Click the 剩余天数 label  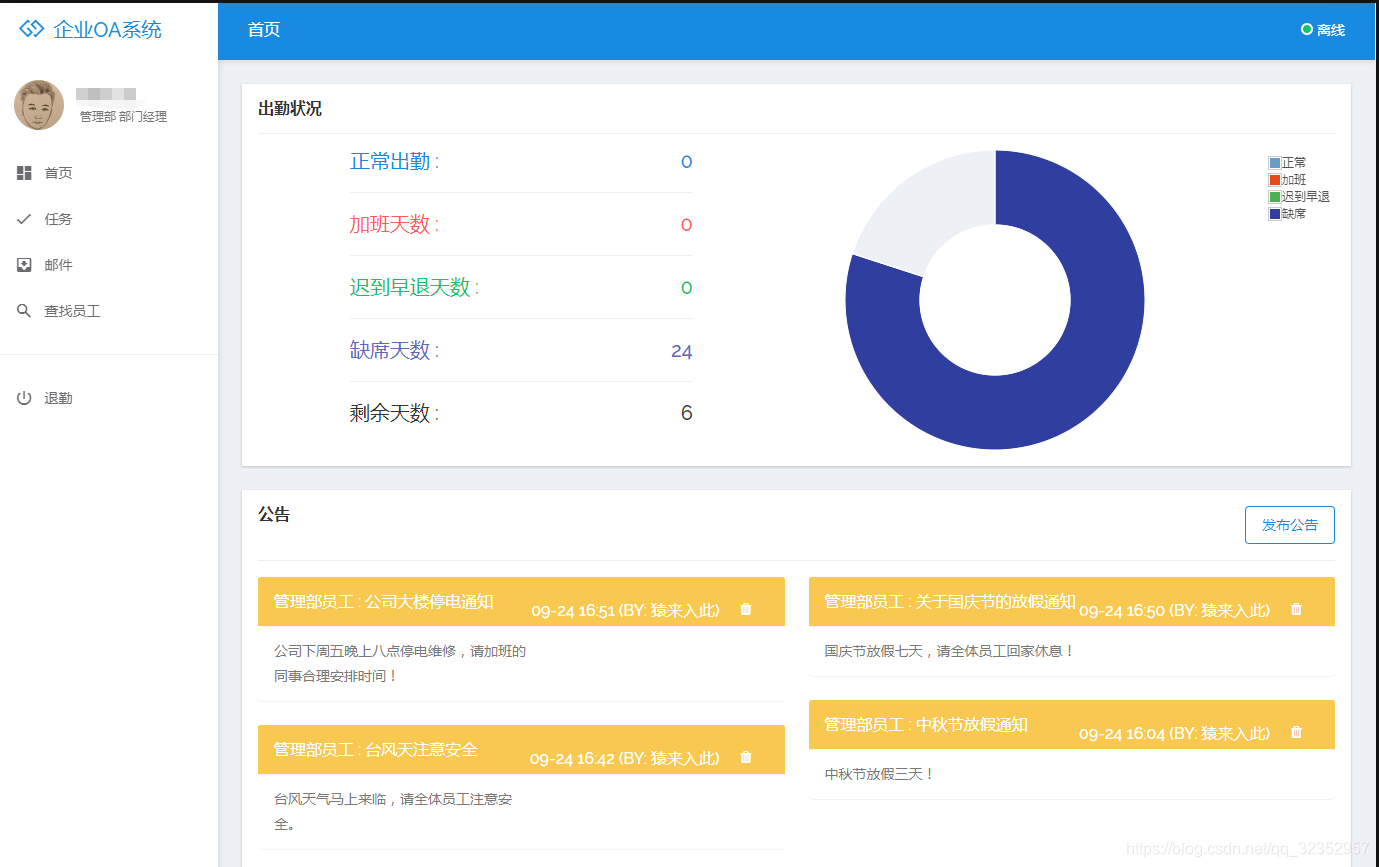[x=394, y=413]
